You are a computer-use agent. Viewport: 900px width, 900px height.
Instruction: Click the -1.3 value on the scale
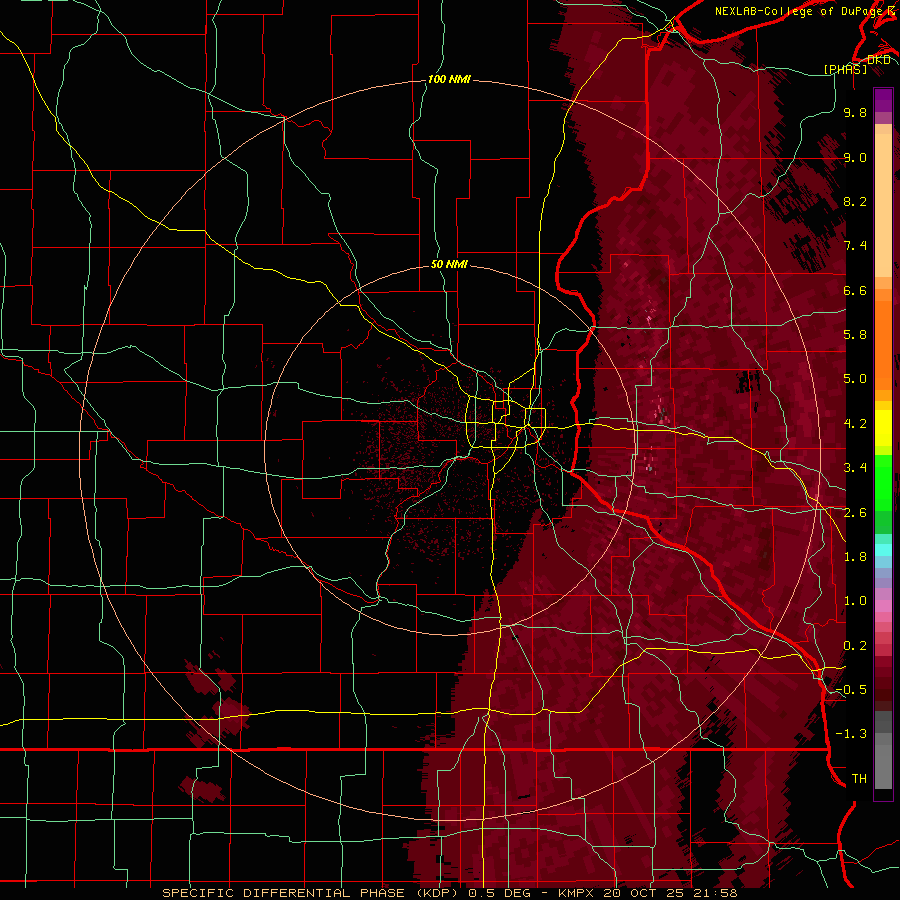tap(851, 734)
